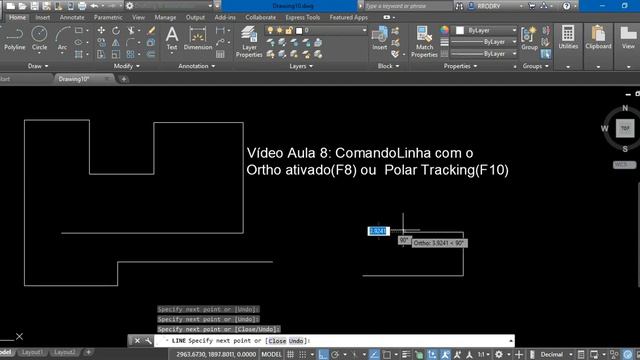Screen dimensions: 640x360
Task: Click the TOP face of ViewCube
Action: point(625,128)
